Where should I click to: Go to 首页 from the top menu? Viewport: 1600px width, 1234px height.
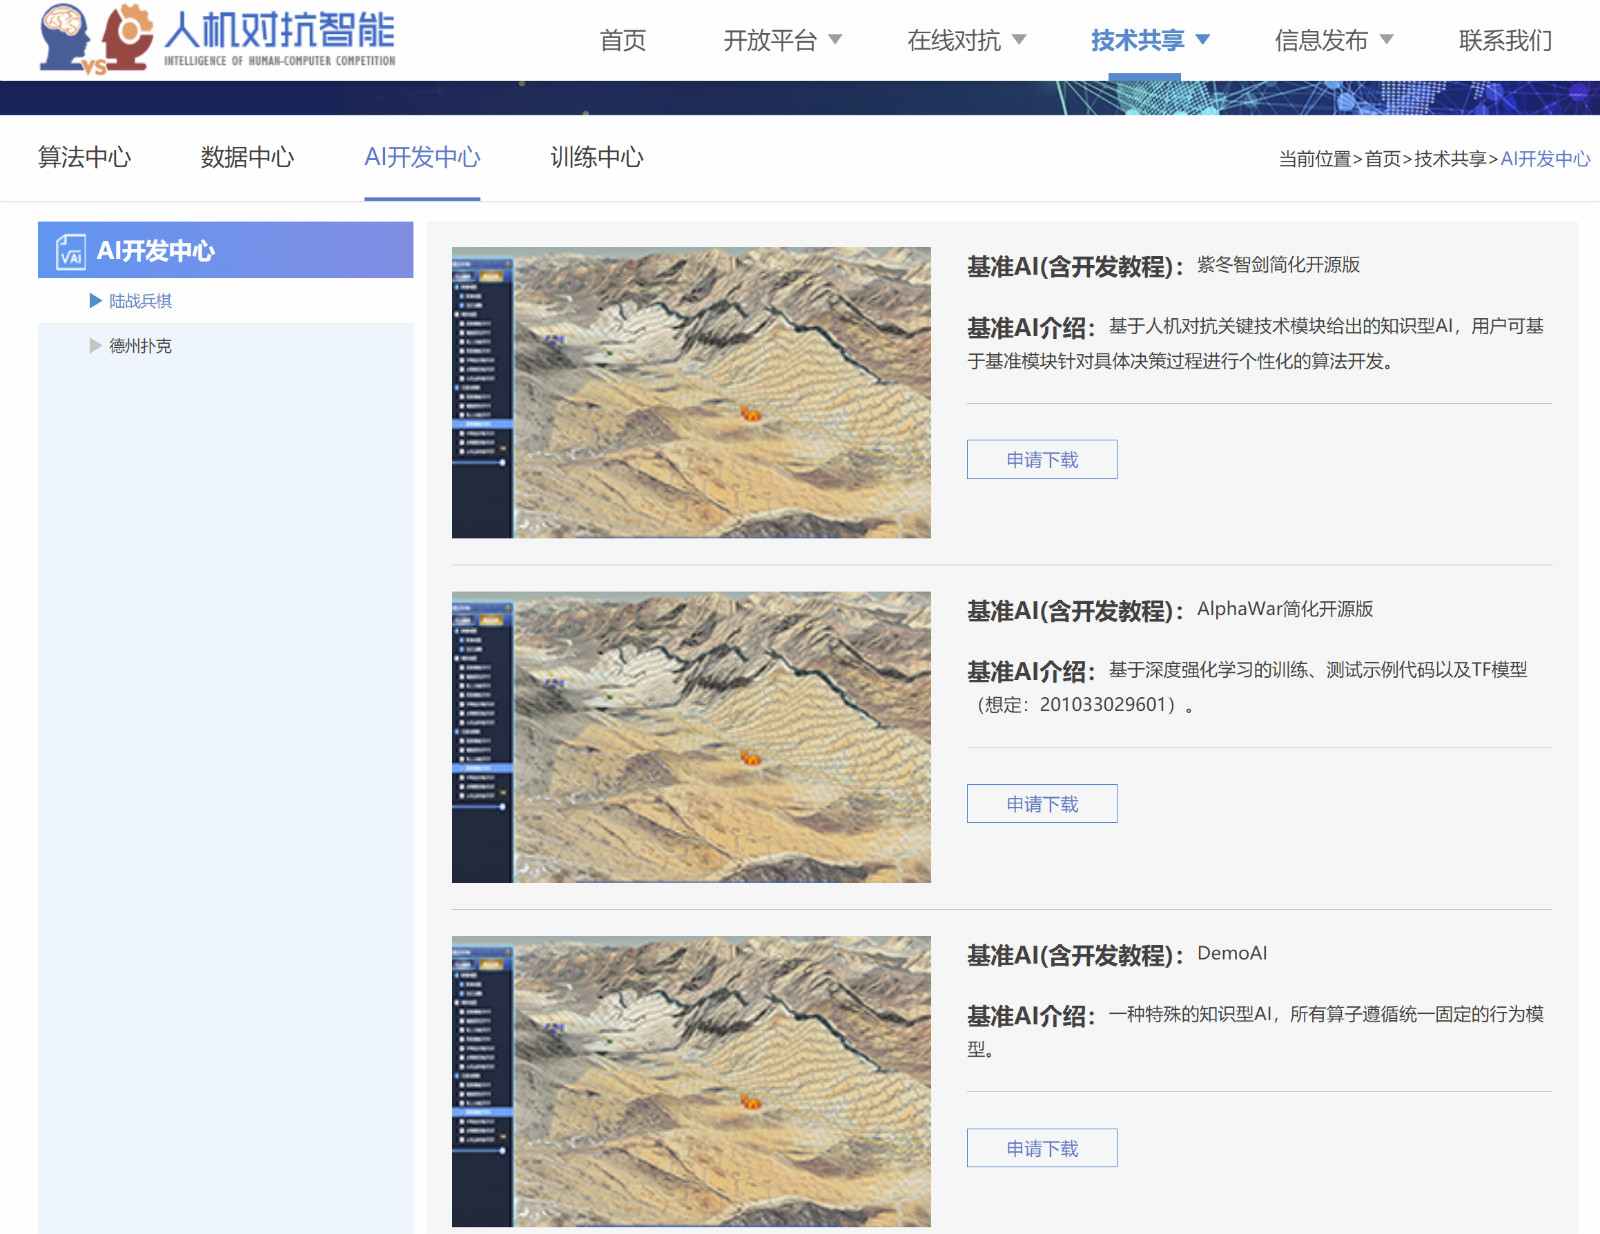tap(622, 41)
